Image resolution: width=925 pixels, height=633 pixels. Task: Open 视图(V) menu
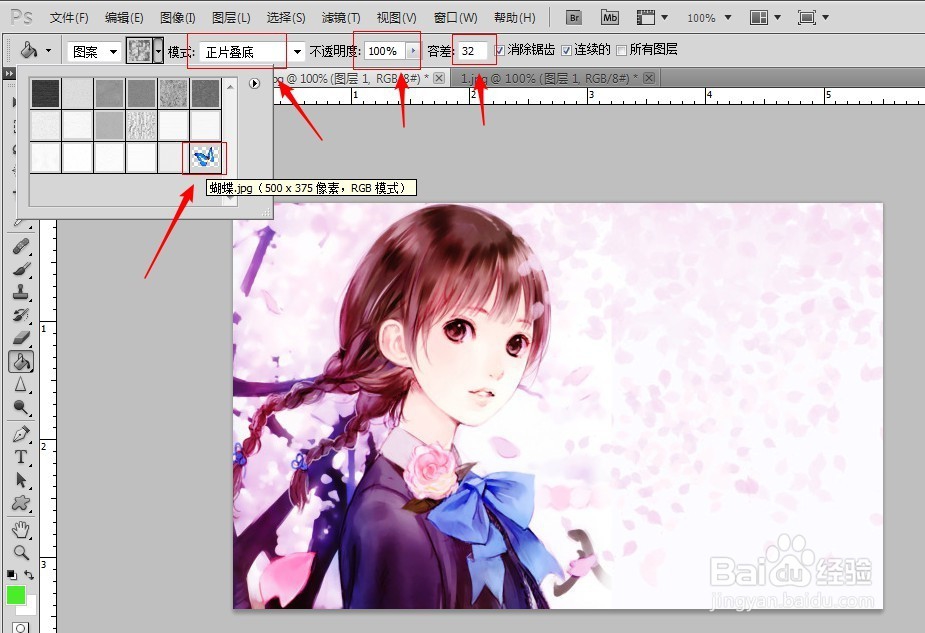click(396, 18)
